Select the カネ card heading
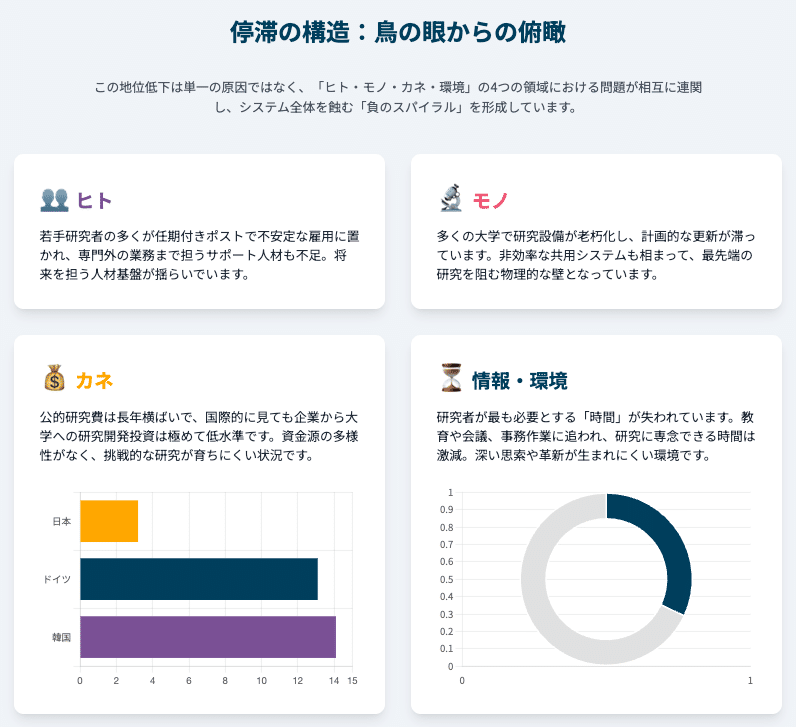Viewport: 796px width, 727px height. click(x=94, y=380)
